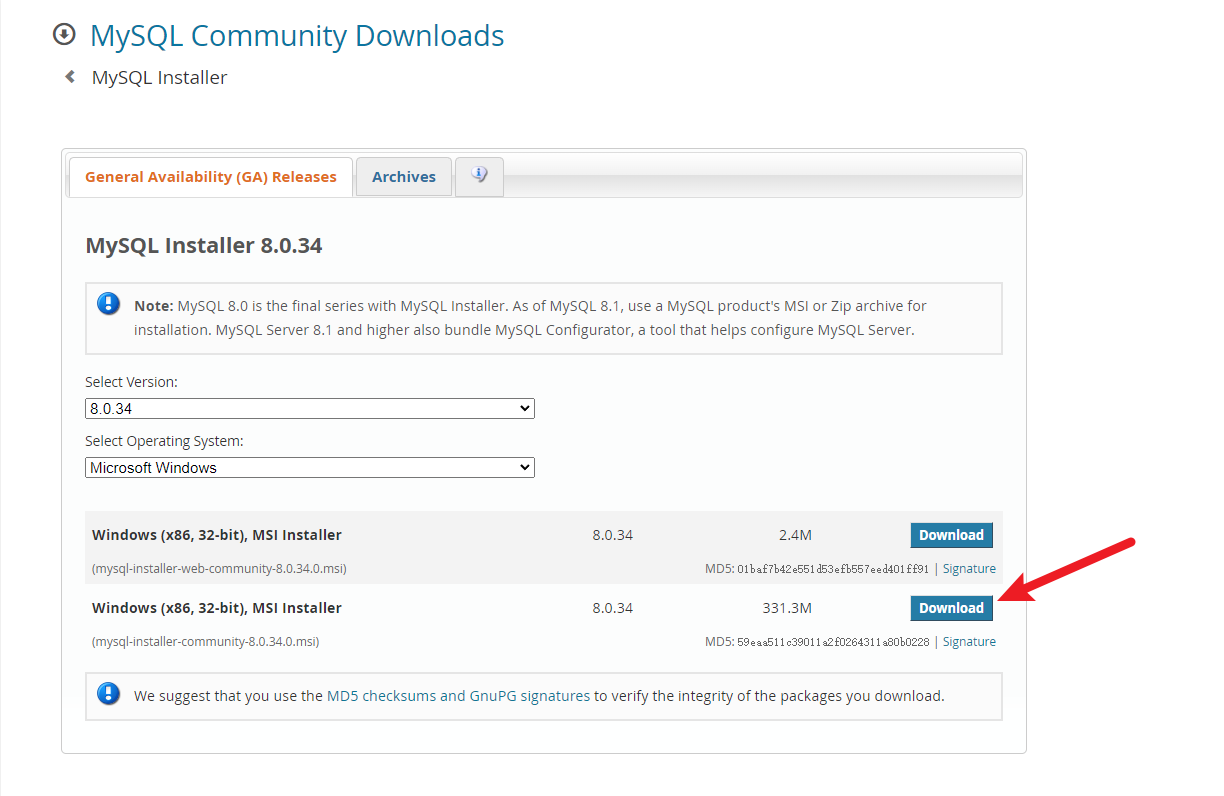Click the MD5 hash starting with 59eaa511c

point(833,642)
